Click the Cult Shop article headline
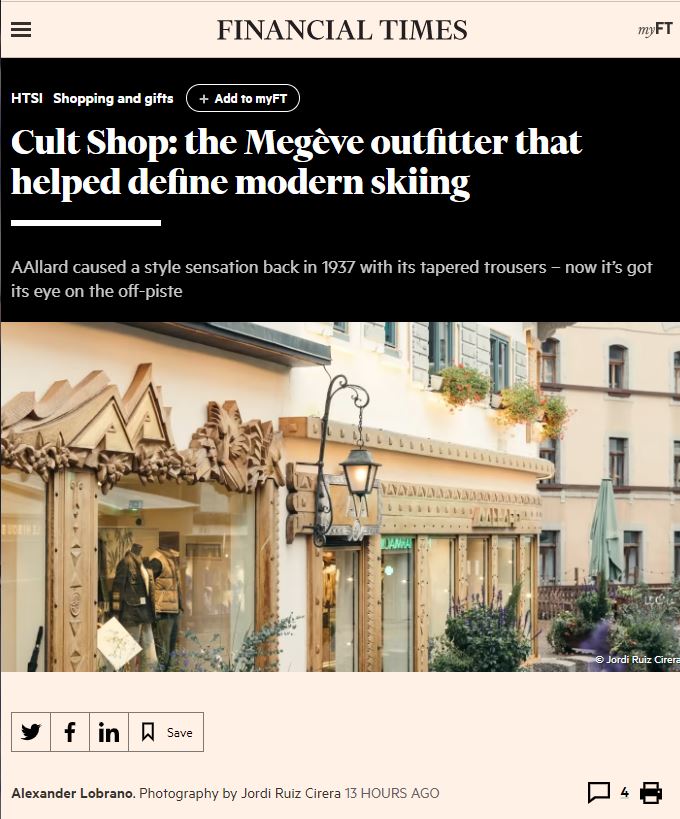 [x=296, y=162]
